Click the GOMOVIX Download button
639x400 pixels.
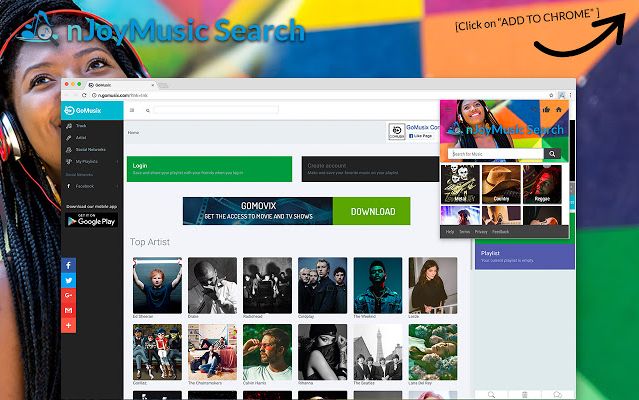(x=371, y=211)
